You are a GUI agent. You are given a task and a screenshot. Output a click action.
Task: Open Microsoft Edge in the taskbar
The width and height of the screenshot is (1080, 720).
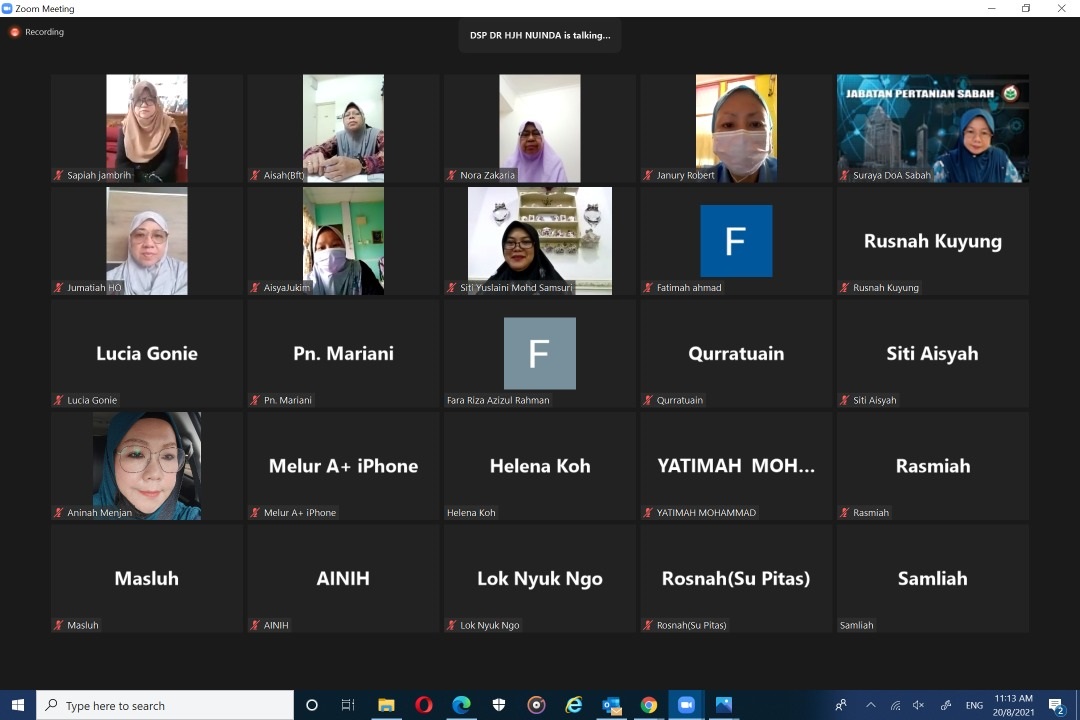pyautogui.click(x=461, y=705)
